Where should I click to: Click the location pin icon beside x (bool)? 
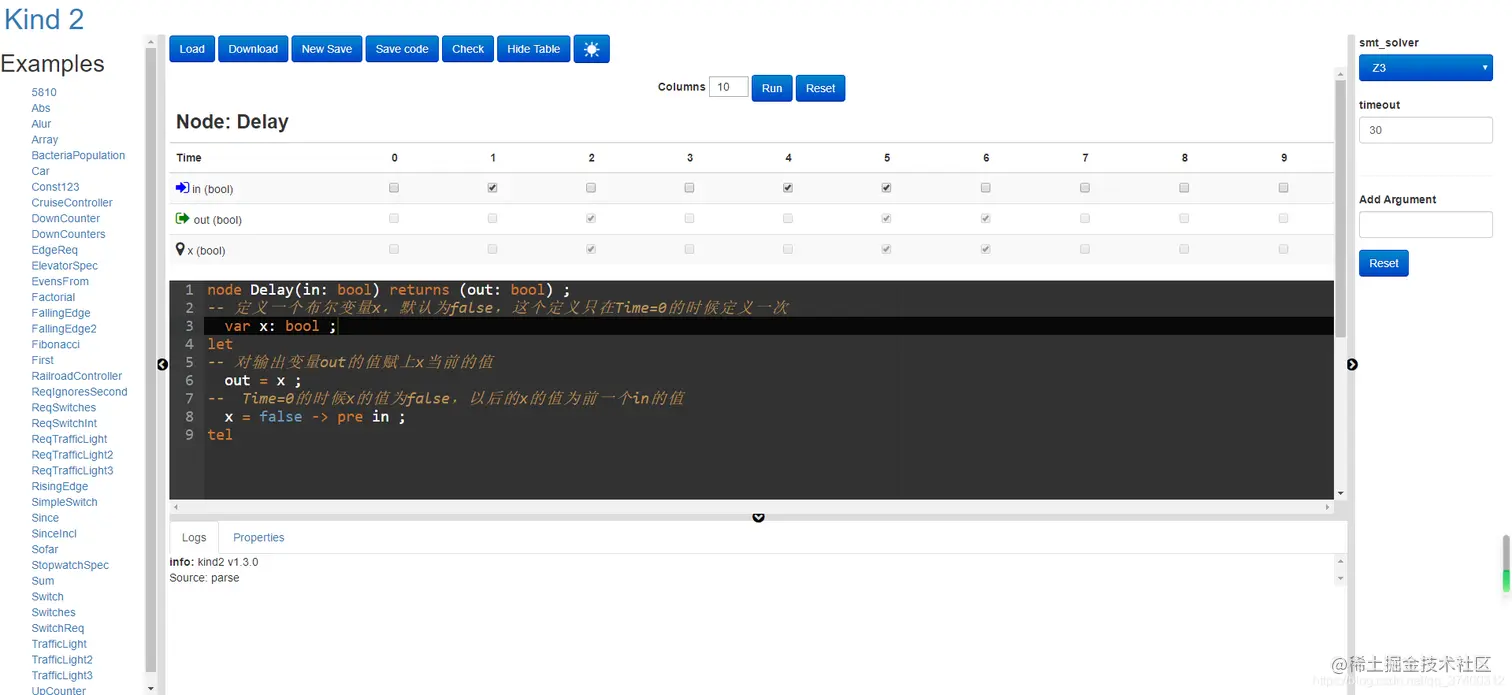pos(180,249)
